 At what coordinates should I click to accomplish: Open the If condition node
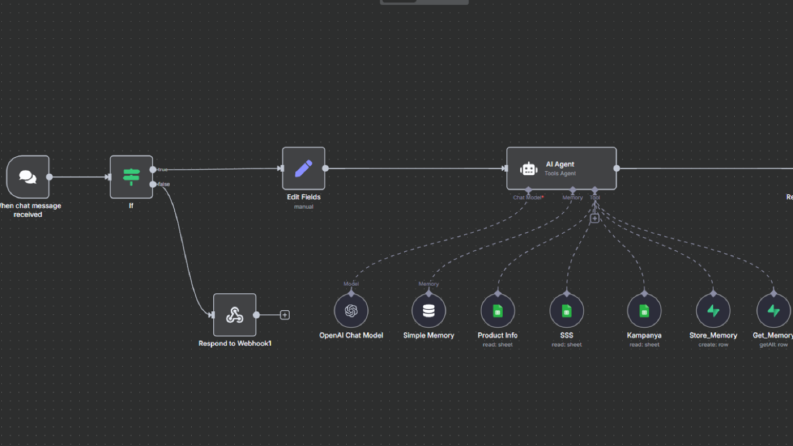click(x=131, y=177)
